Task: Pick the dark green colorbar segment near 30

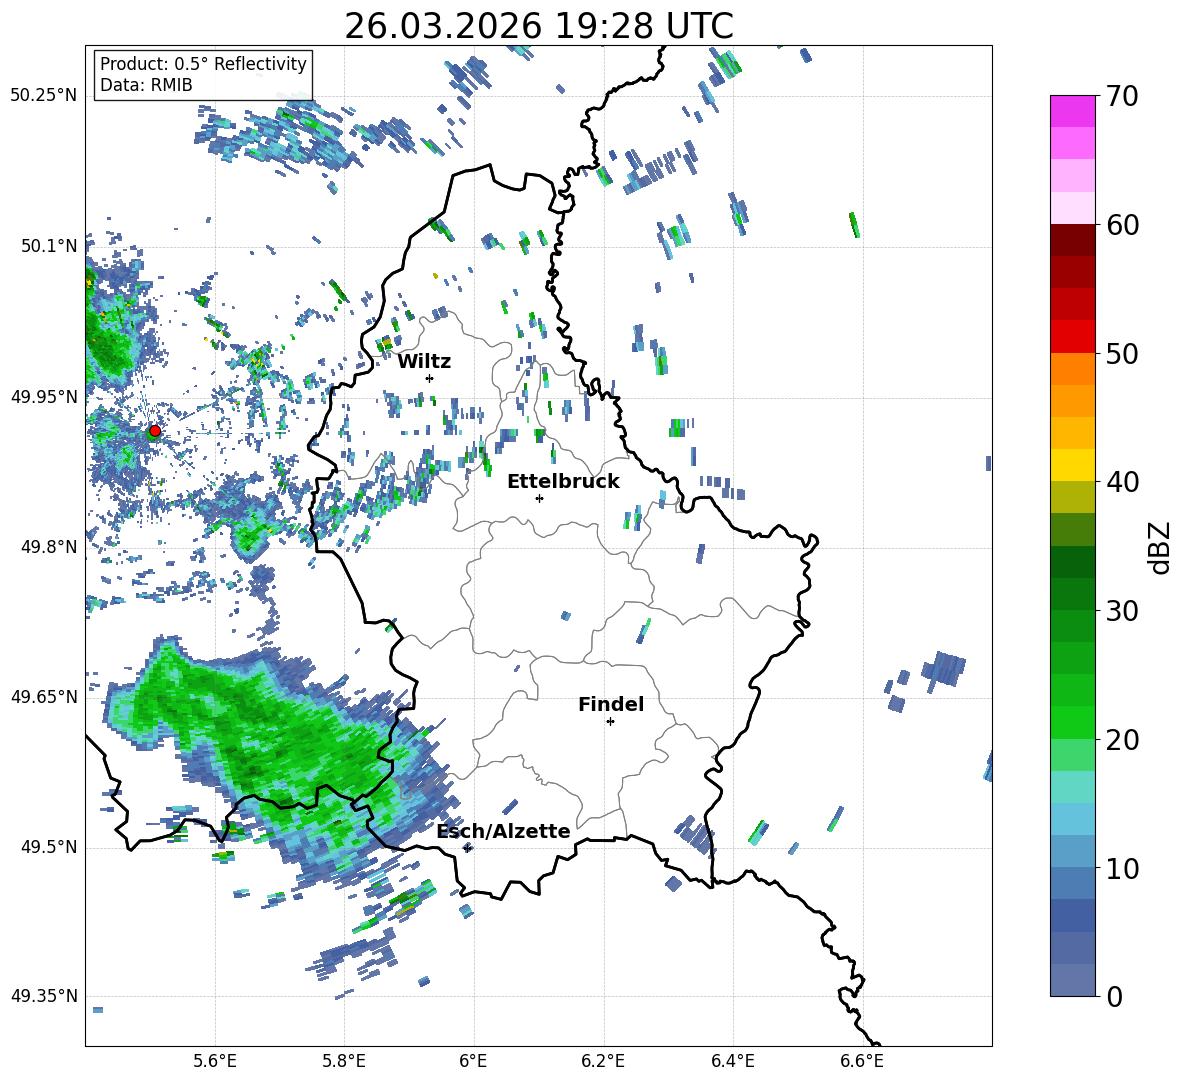Action: click(x=1072, y=594)
